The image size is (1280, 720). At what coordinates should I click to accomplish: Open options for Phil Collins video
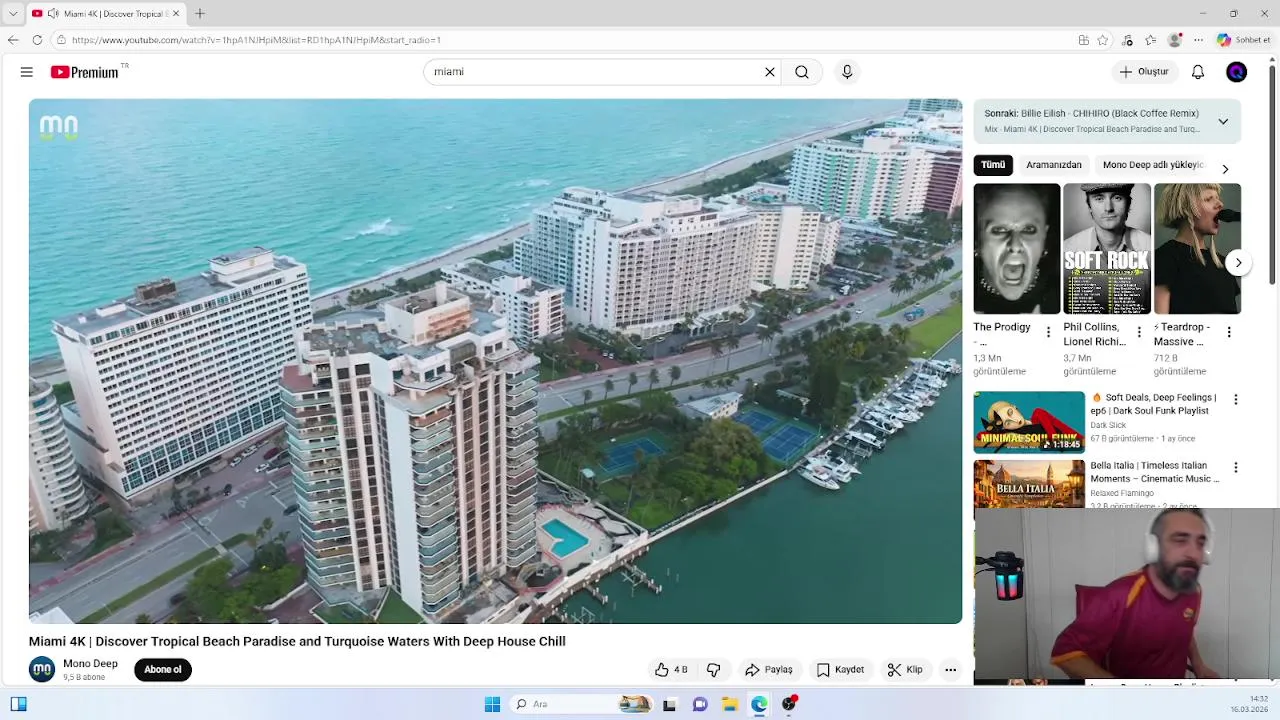tap(1139, 332)
